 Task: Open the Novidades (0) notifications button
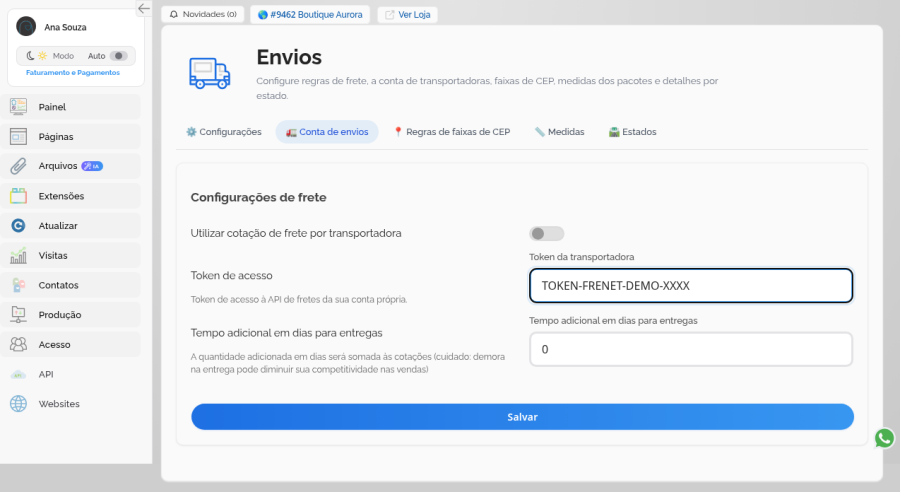(x=203, y=14)
